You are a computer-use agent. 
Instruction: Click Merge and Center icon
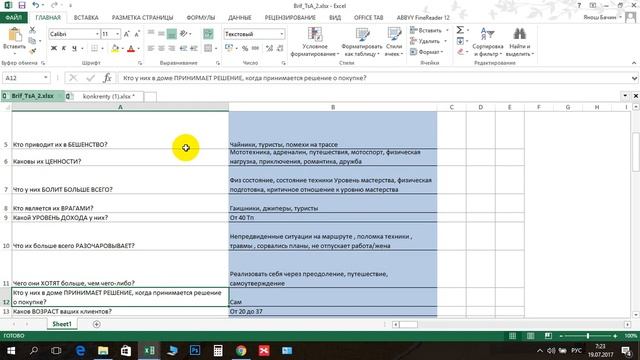tap(208, 48)
